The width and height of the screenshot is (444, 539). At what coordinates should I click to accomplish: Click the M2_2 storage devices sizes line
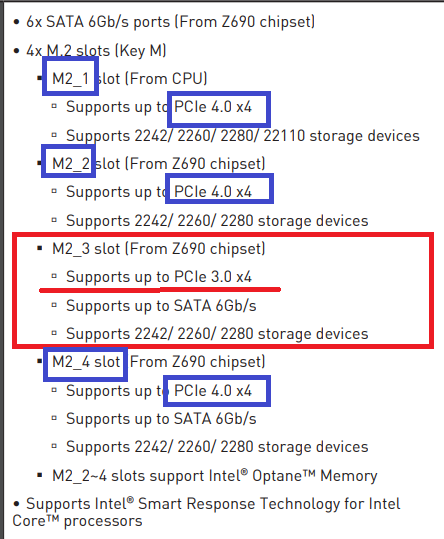tap(217, 221)
